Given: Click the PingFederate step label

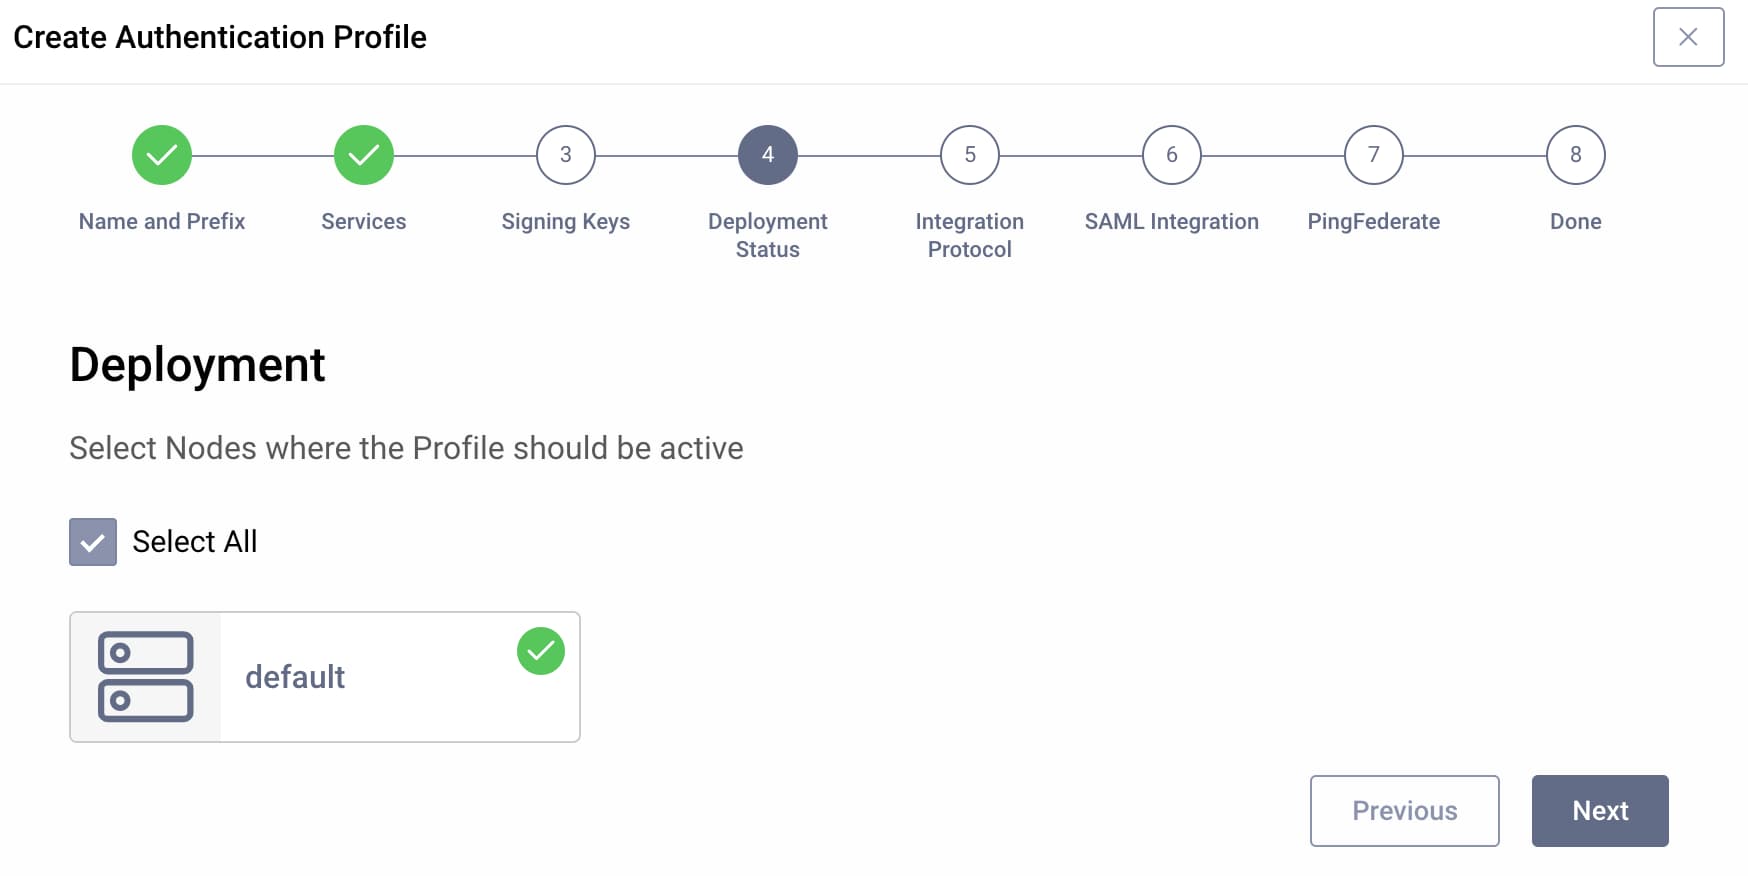Looking at the screenshot, I should (1373, 221).
